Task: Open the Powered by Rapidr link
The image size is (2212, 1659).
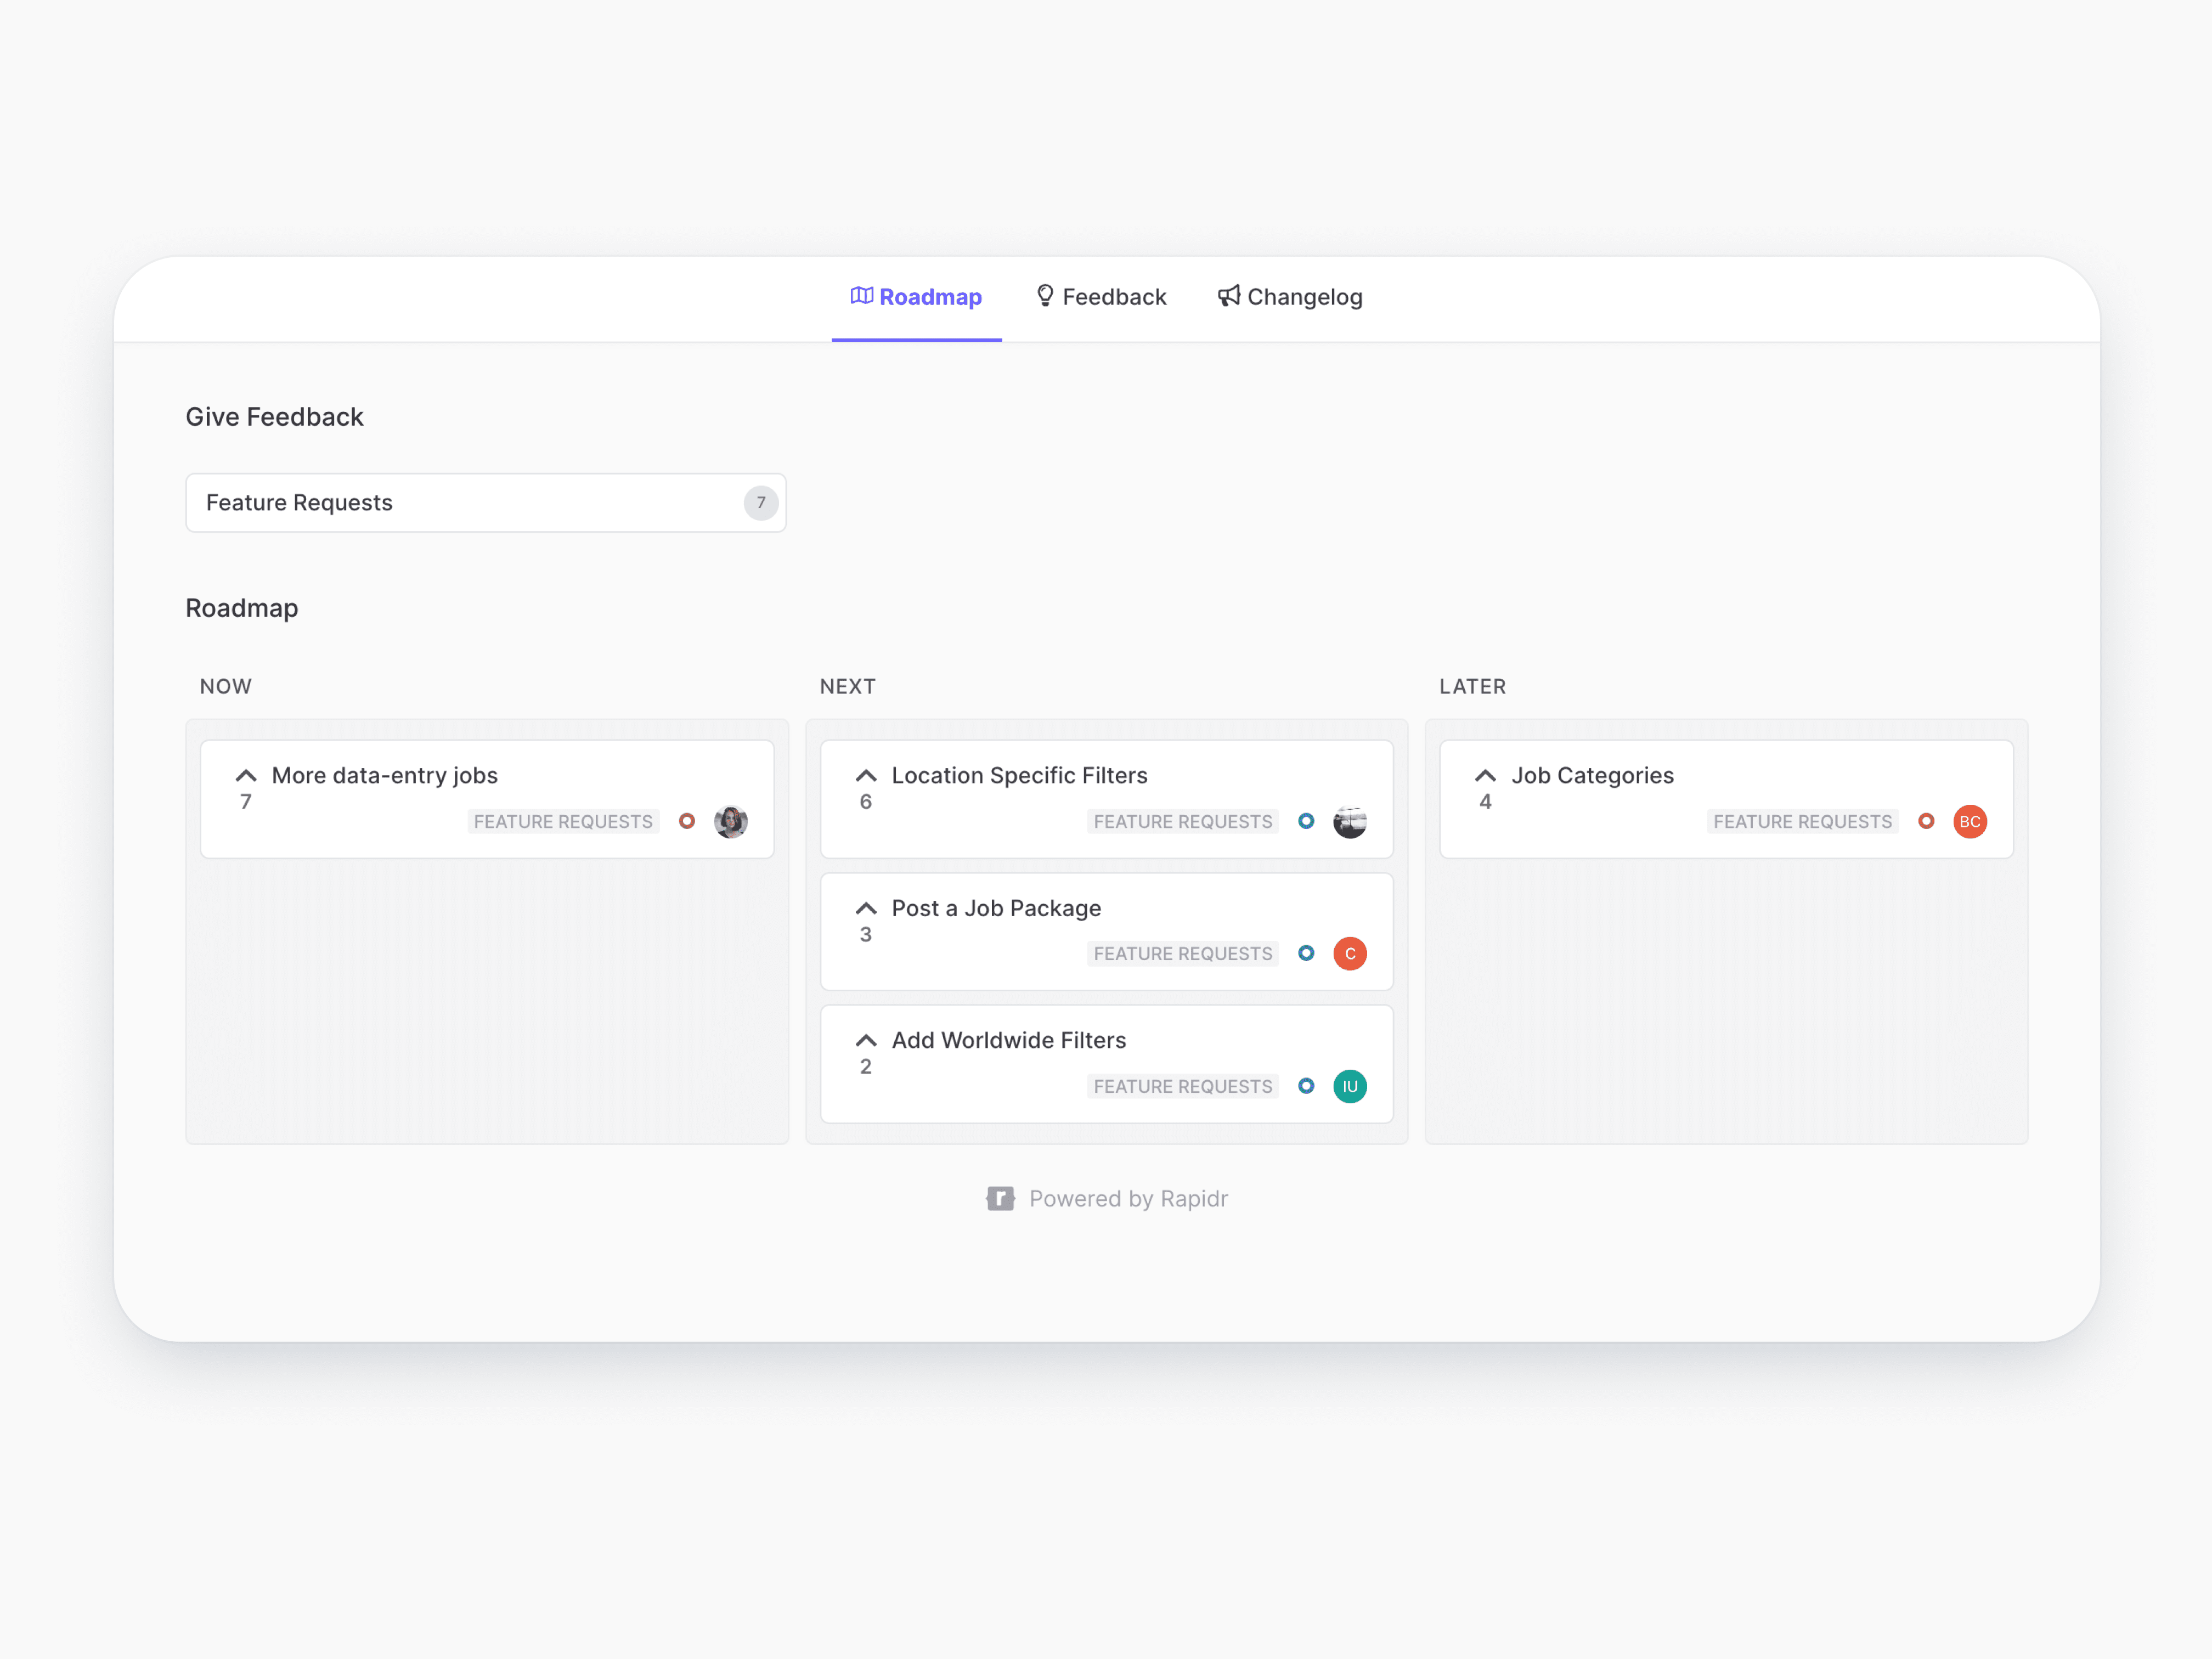Action: point(1128,1198)
